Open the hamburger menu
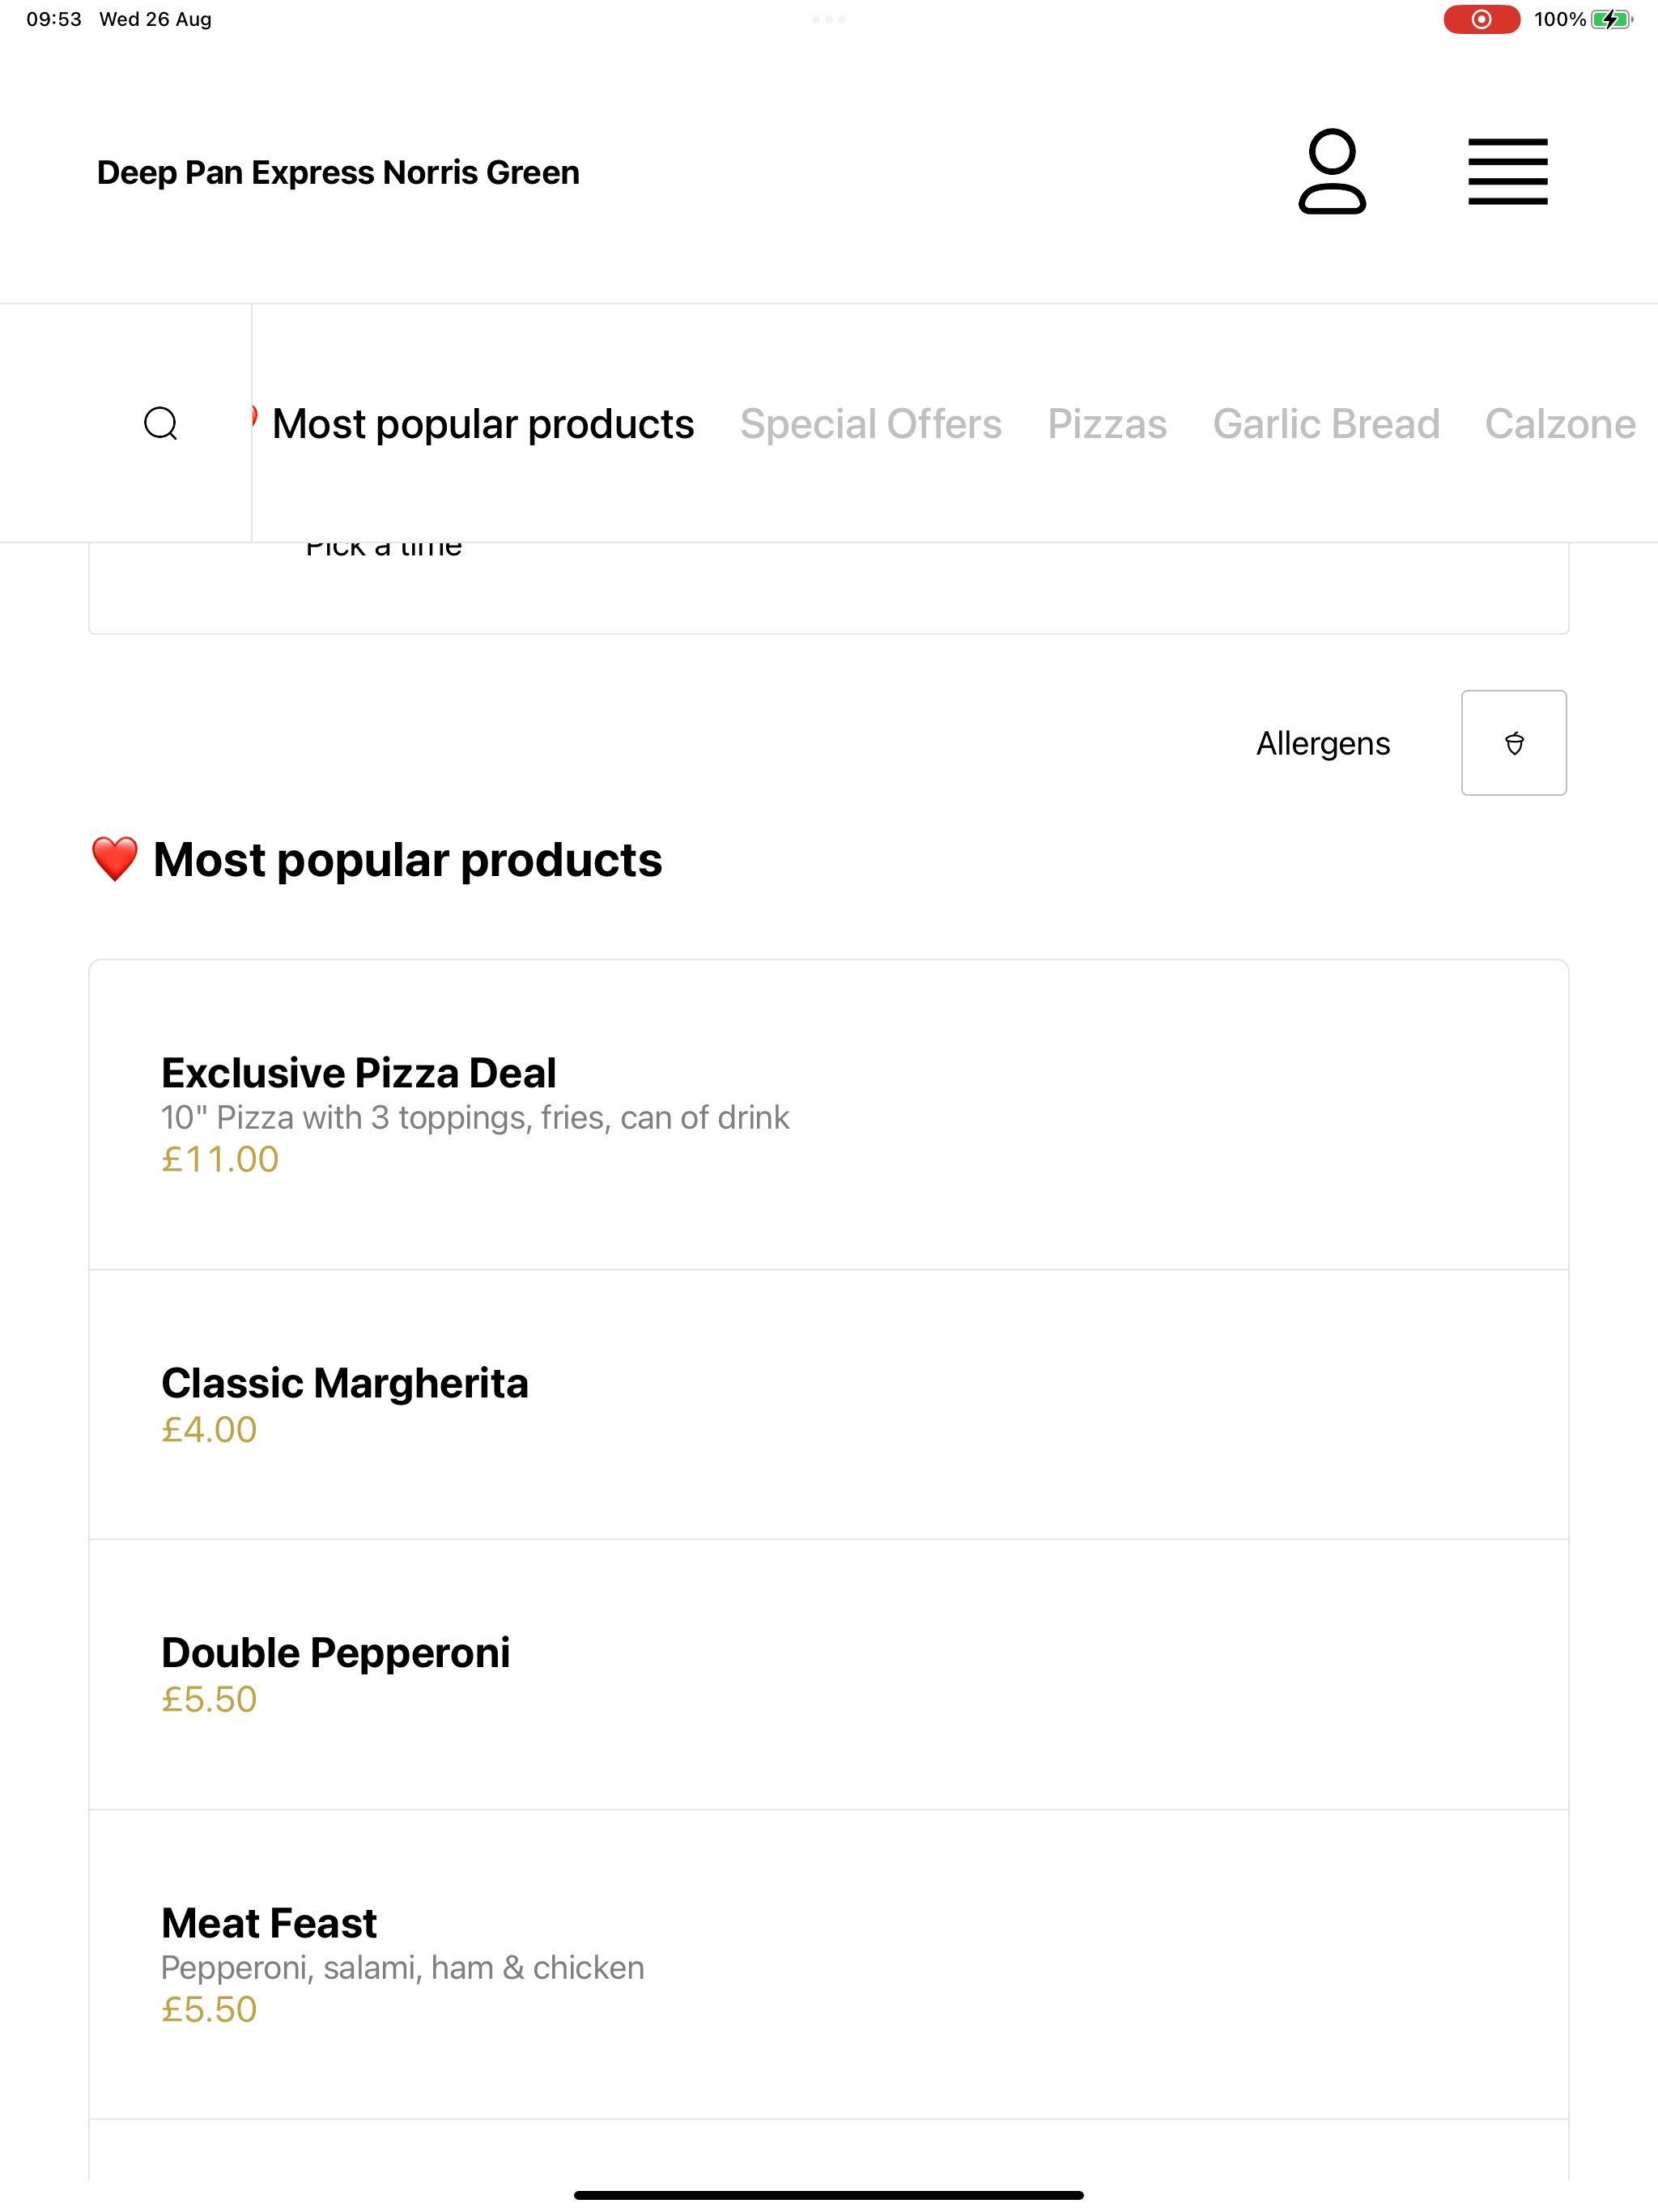Screen dimensions: 1658x2212 pos(1507,172)
